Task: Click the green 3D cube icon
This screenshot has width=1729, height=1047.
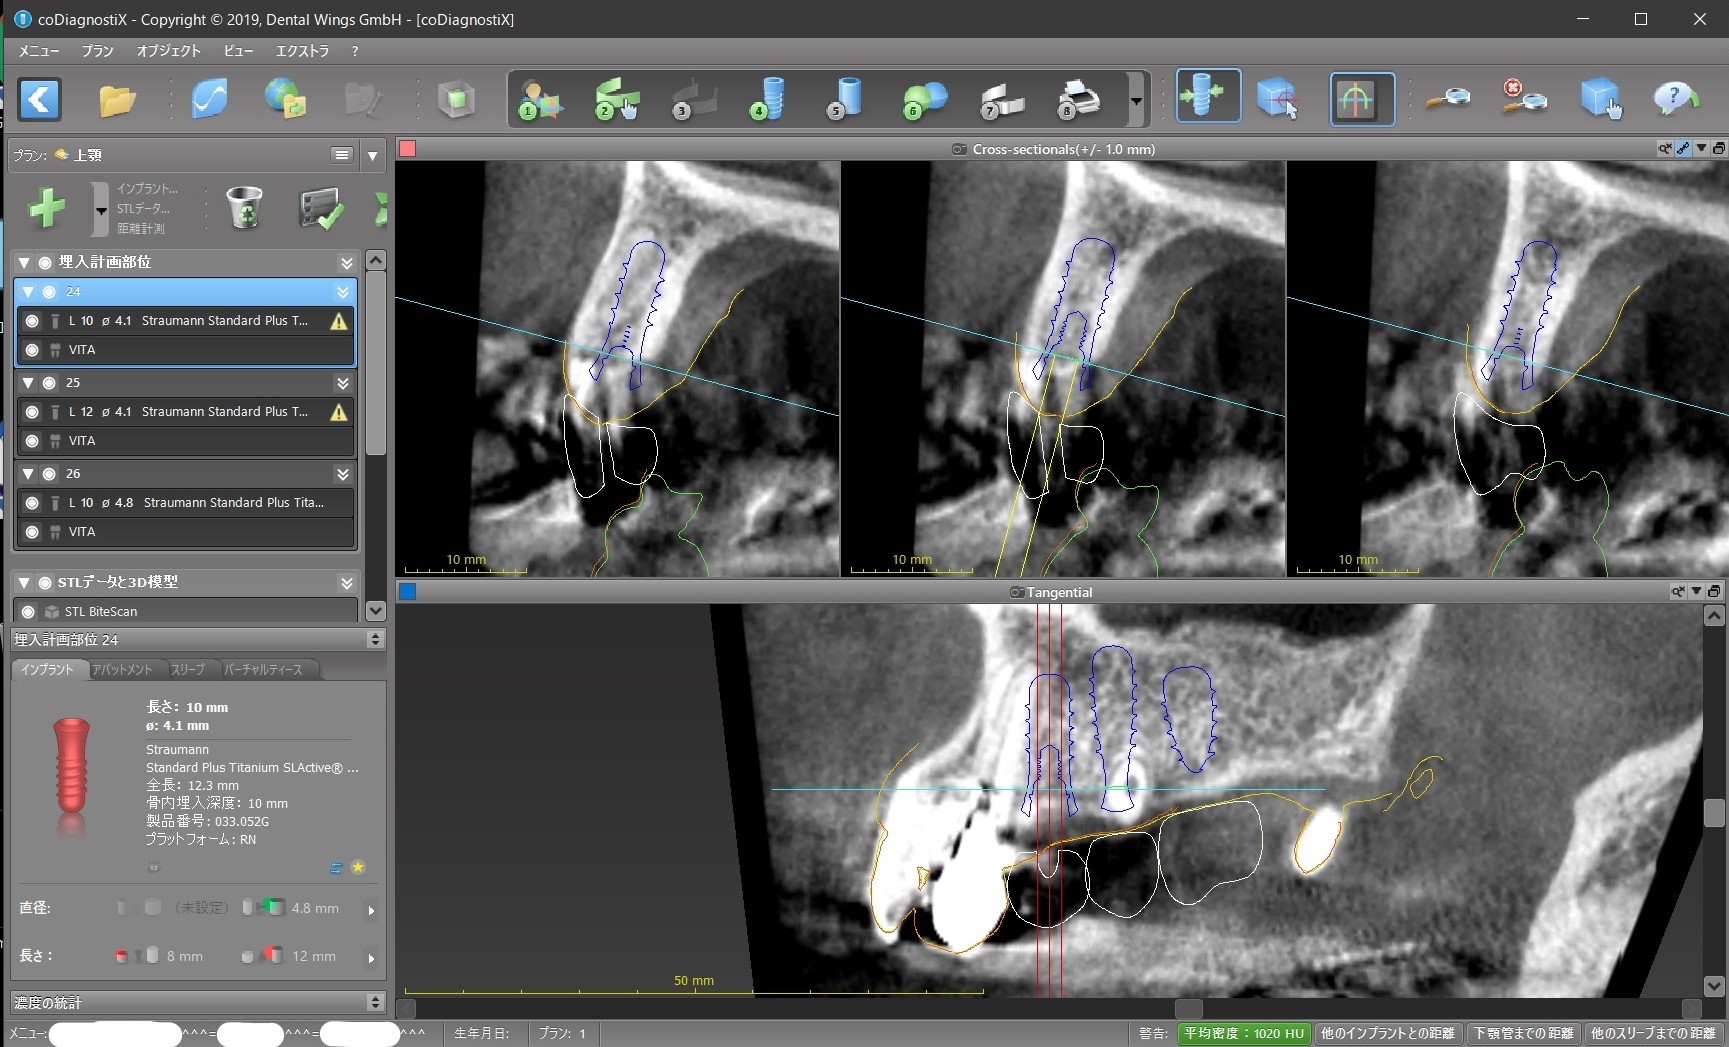Action: pyautogui.click(x=457, y=100)
